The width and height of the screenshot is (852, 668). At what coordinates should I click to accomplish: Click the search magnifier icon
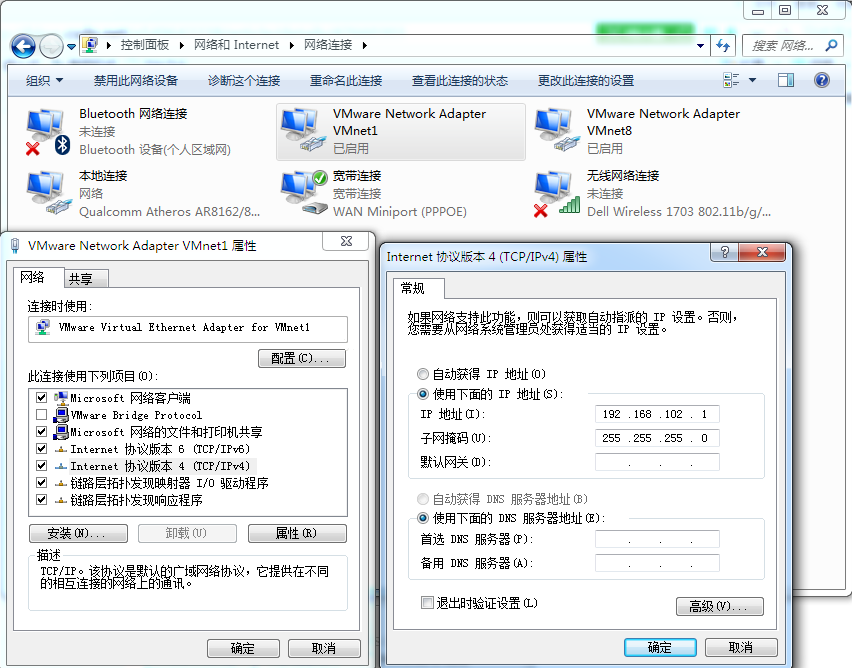click(x=831, y=46)
